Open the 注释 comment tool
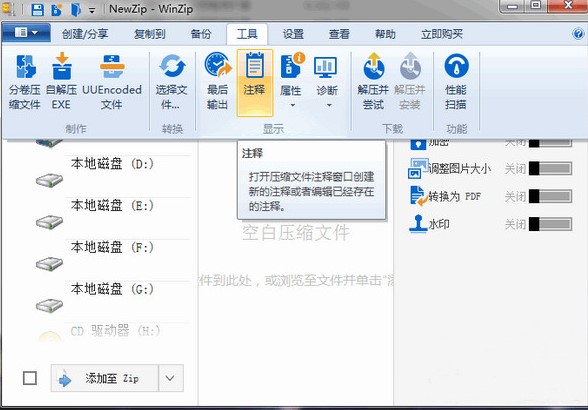 255,83
